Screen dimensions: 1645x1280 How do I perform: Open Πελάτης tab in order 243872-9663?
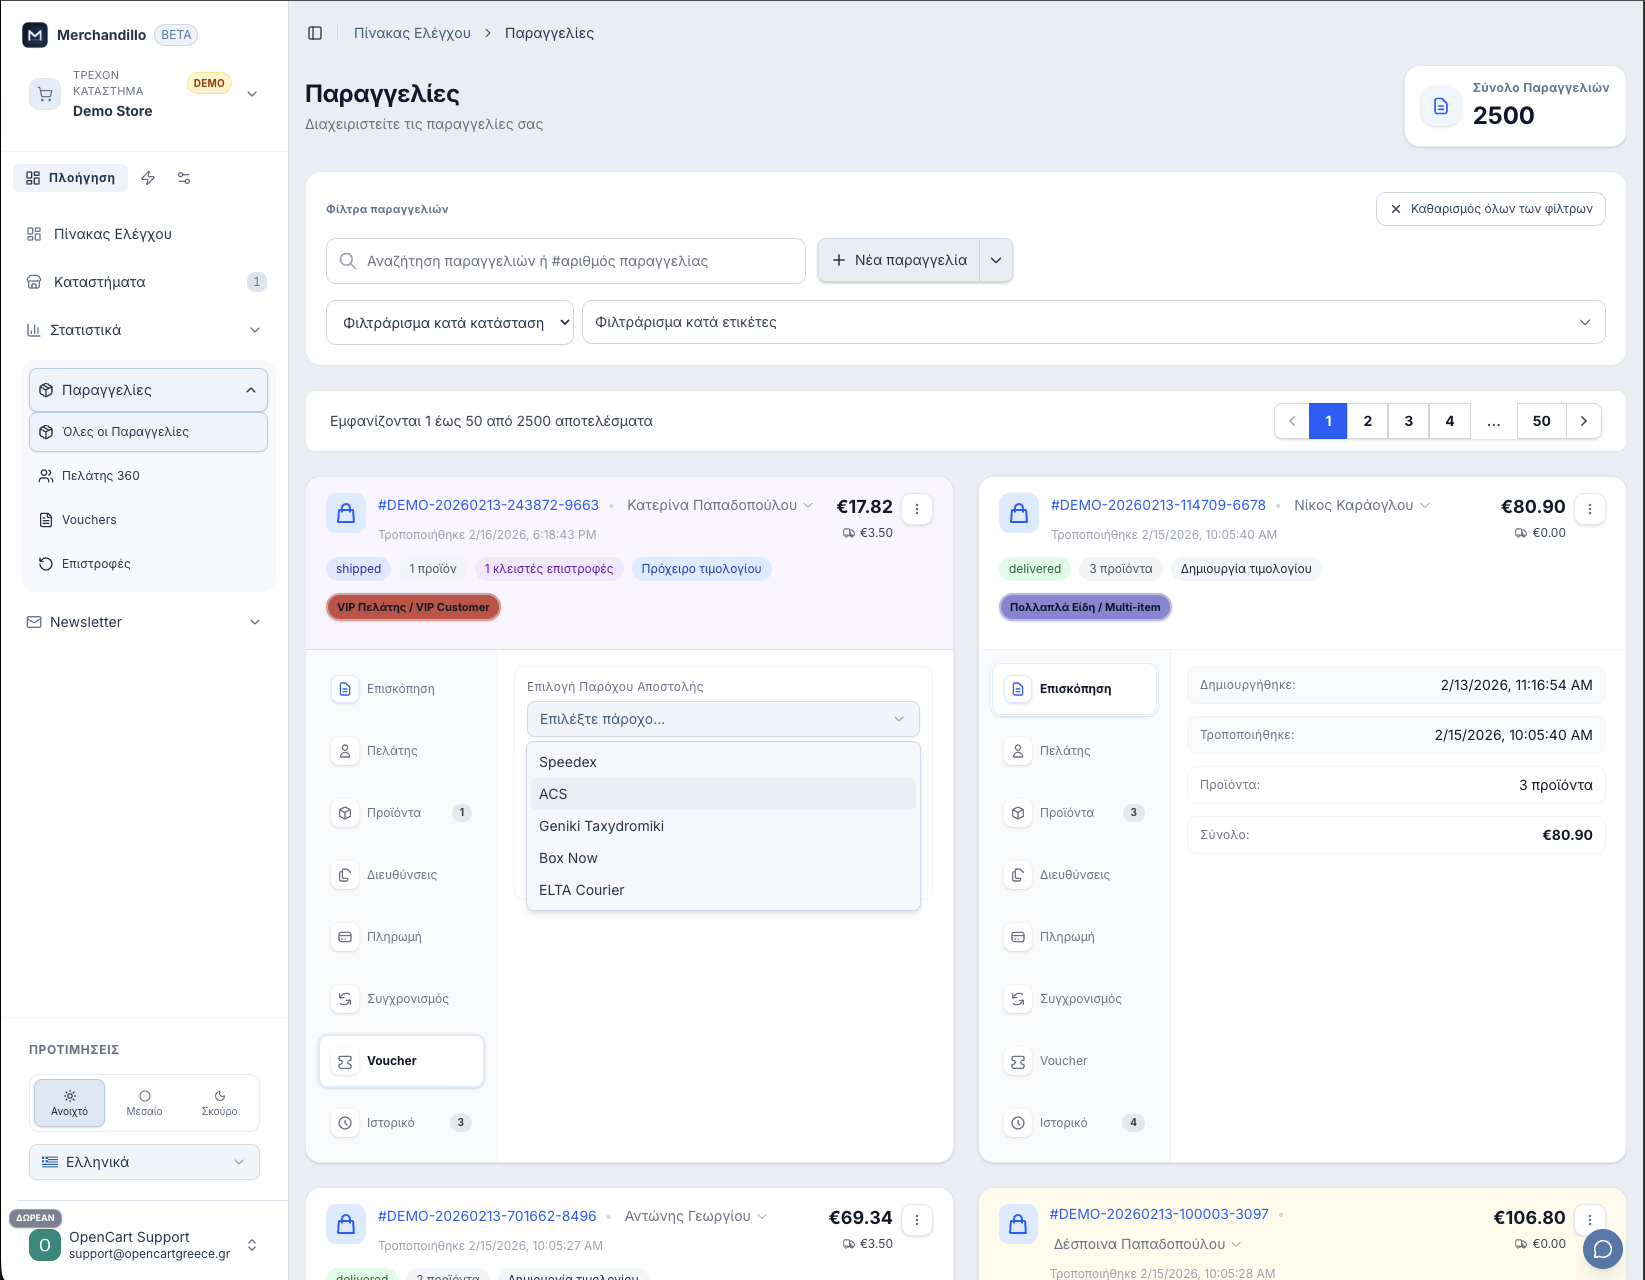coord(401,751)
